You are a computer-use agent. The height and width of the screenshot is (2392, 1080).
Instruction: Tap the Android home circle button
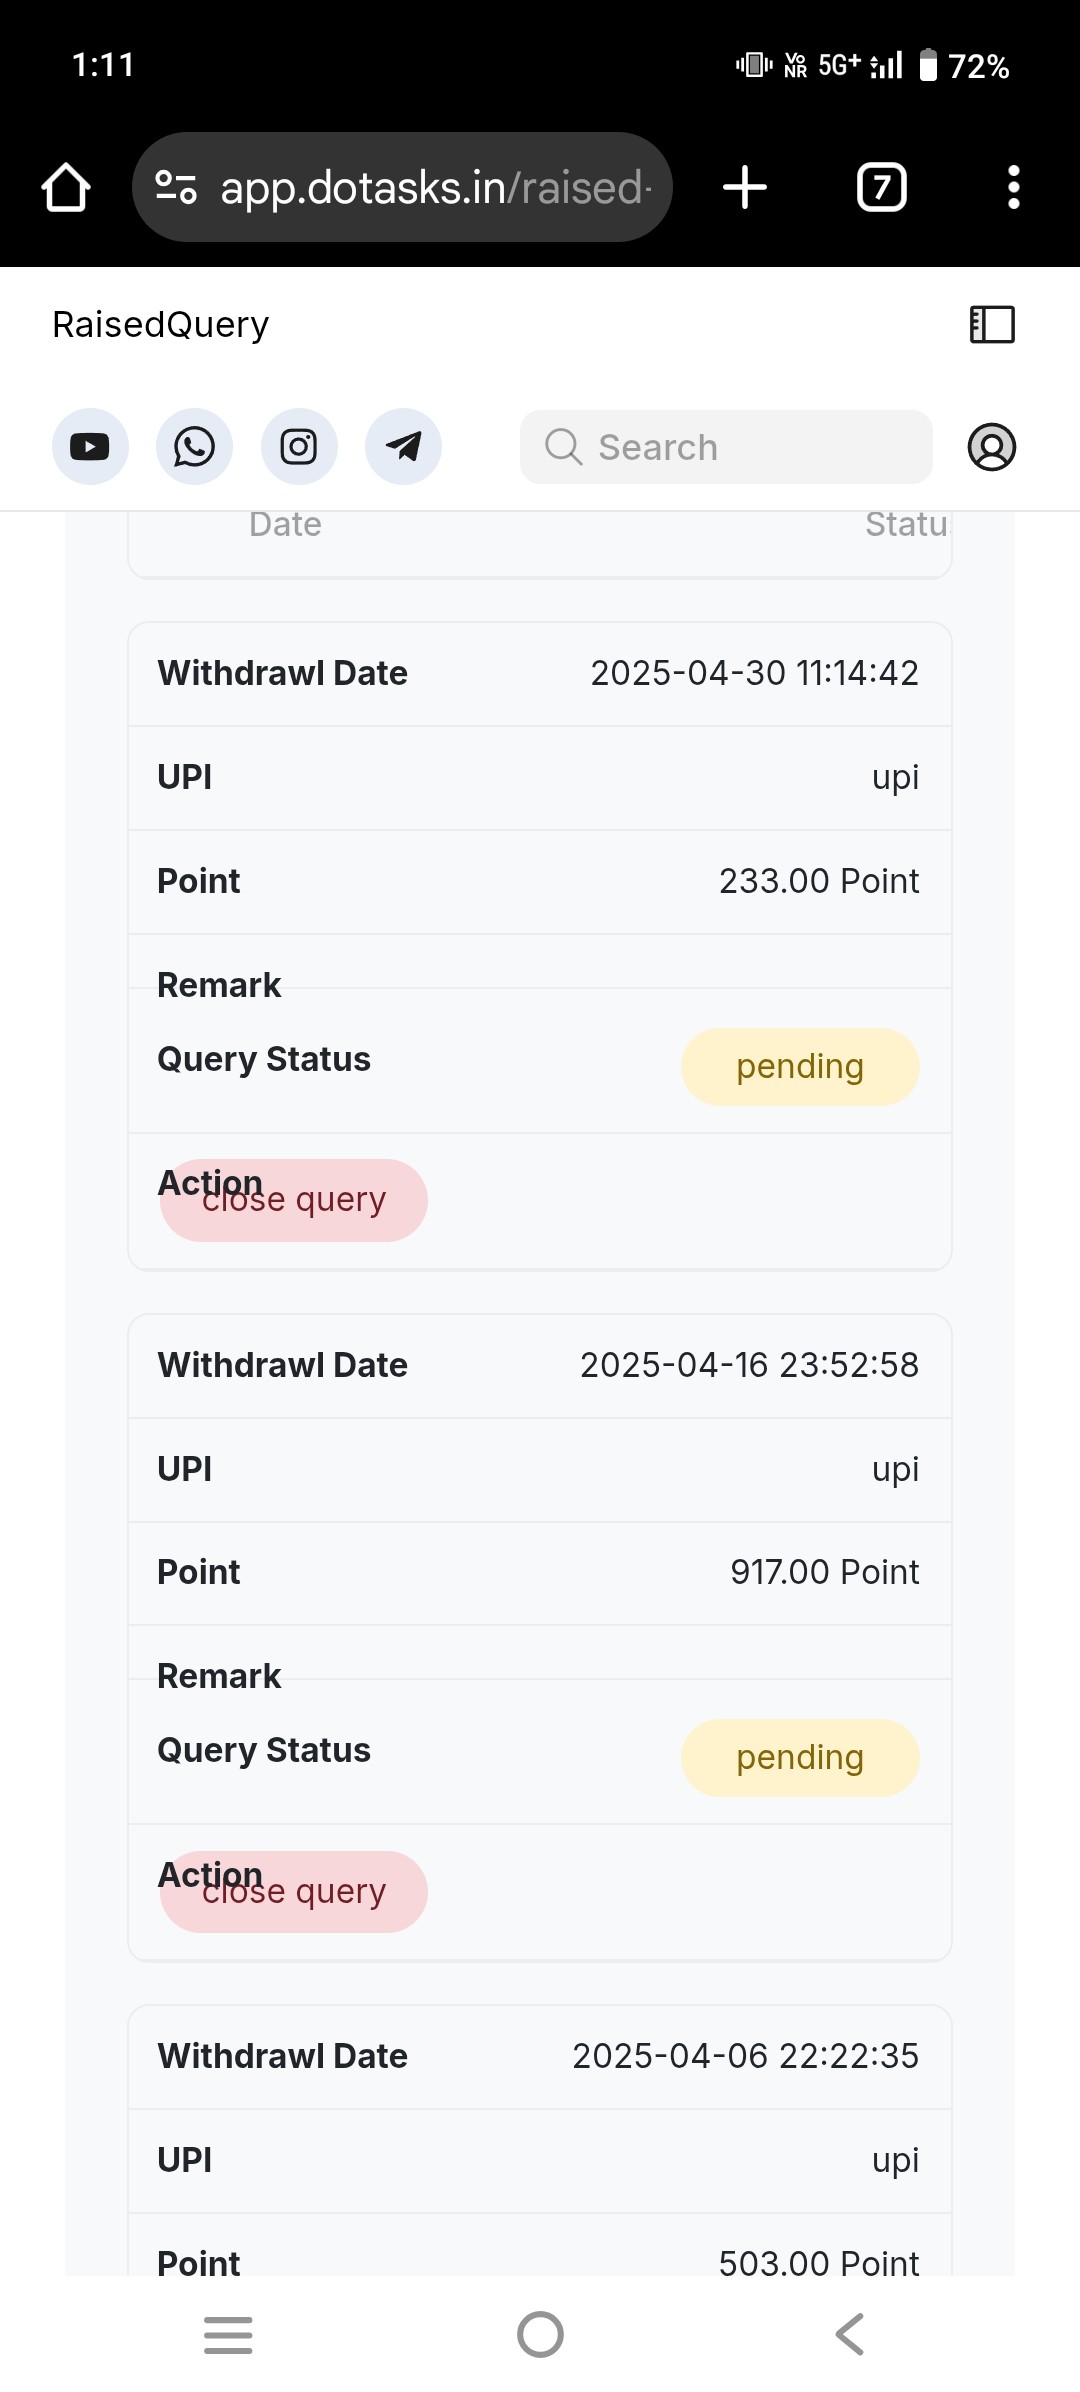(540, 2335)
